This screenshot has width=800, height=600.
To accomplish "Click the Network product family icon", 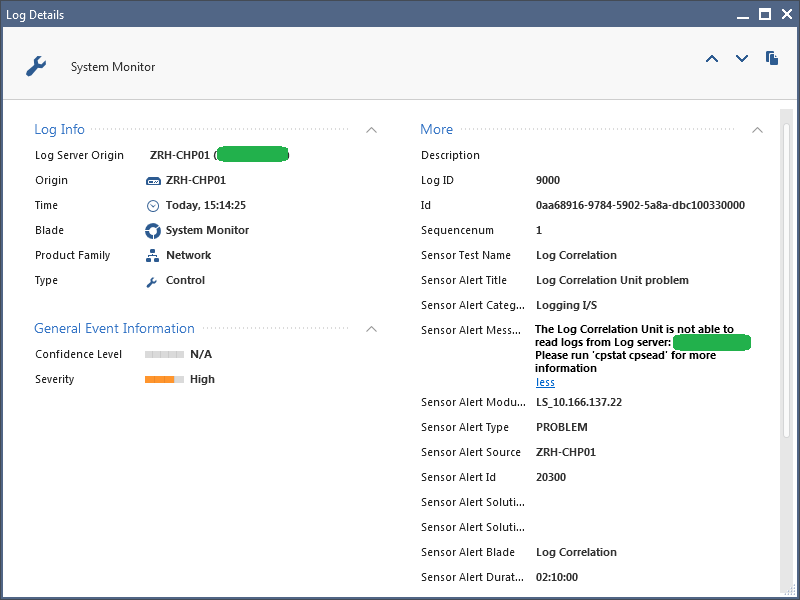I will click(152, 256).
